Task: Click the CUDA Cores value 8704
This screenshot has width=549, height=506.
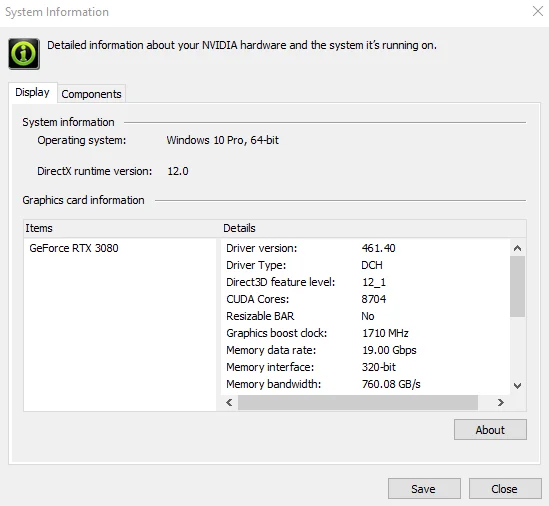Action: point(374,299)
